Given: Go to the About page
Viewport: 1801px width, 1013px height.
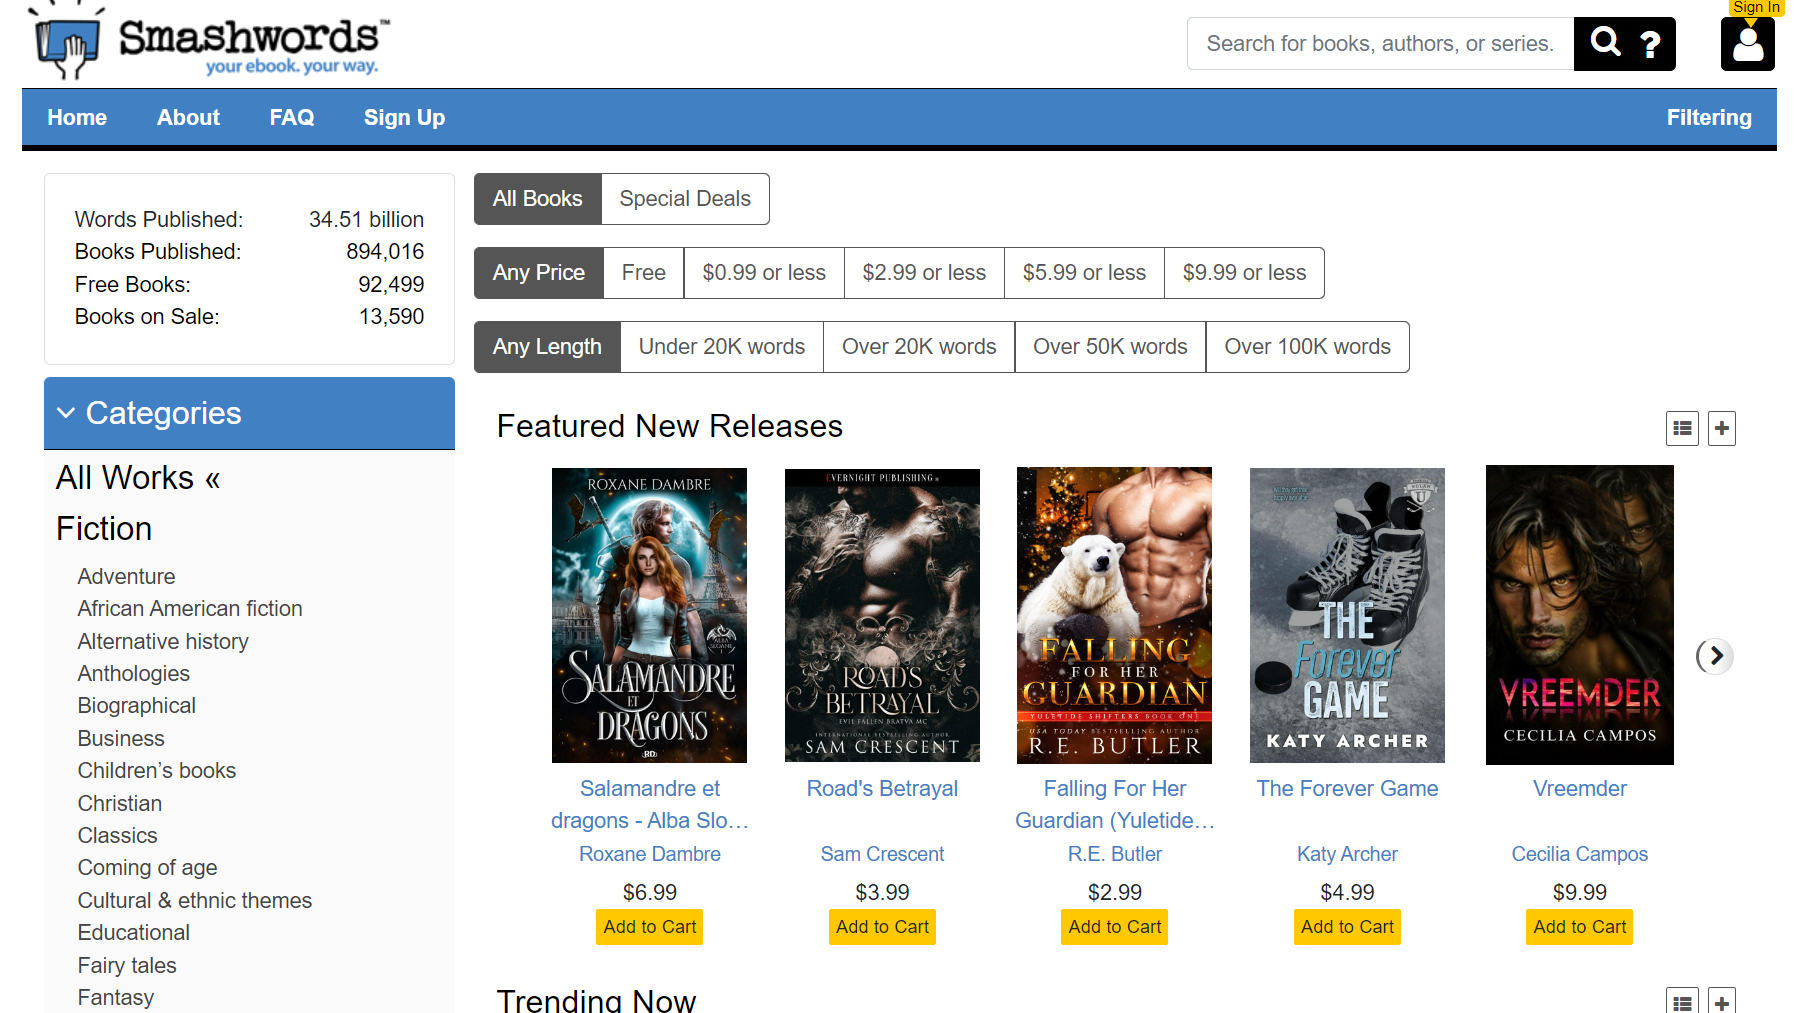Looking at the screenshot, I should 188,118.
